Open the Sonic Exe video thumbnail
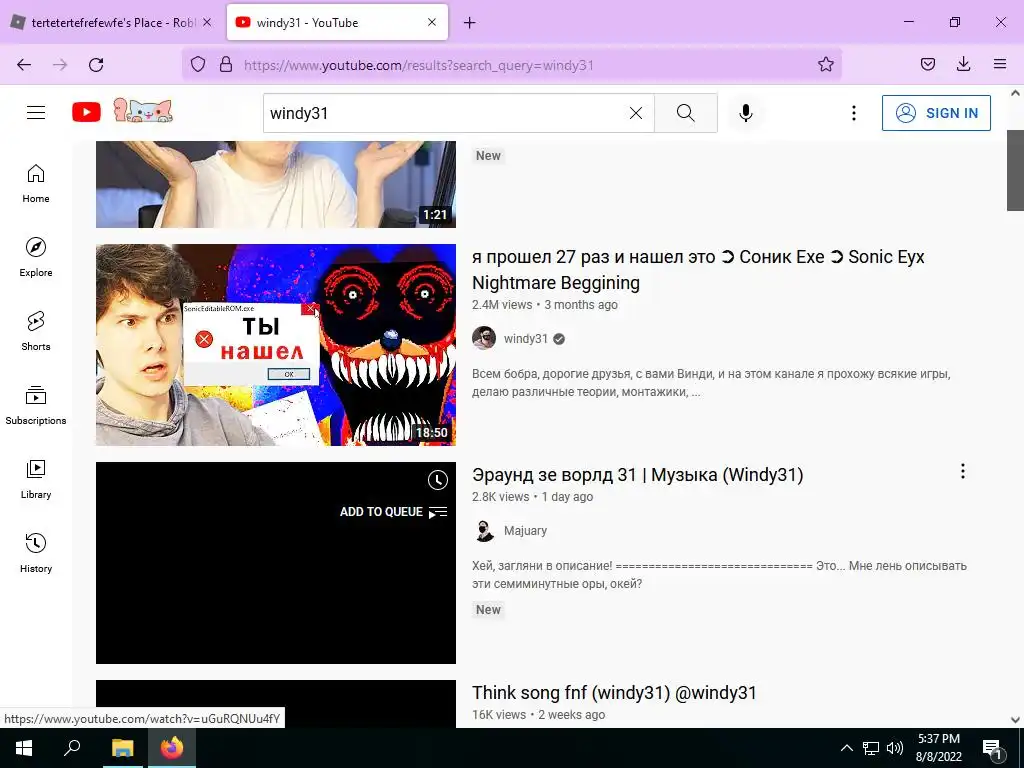Screen dimensions: 1024x768 276,345
